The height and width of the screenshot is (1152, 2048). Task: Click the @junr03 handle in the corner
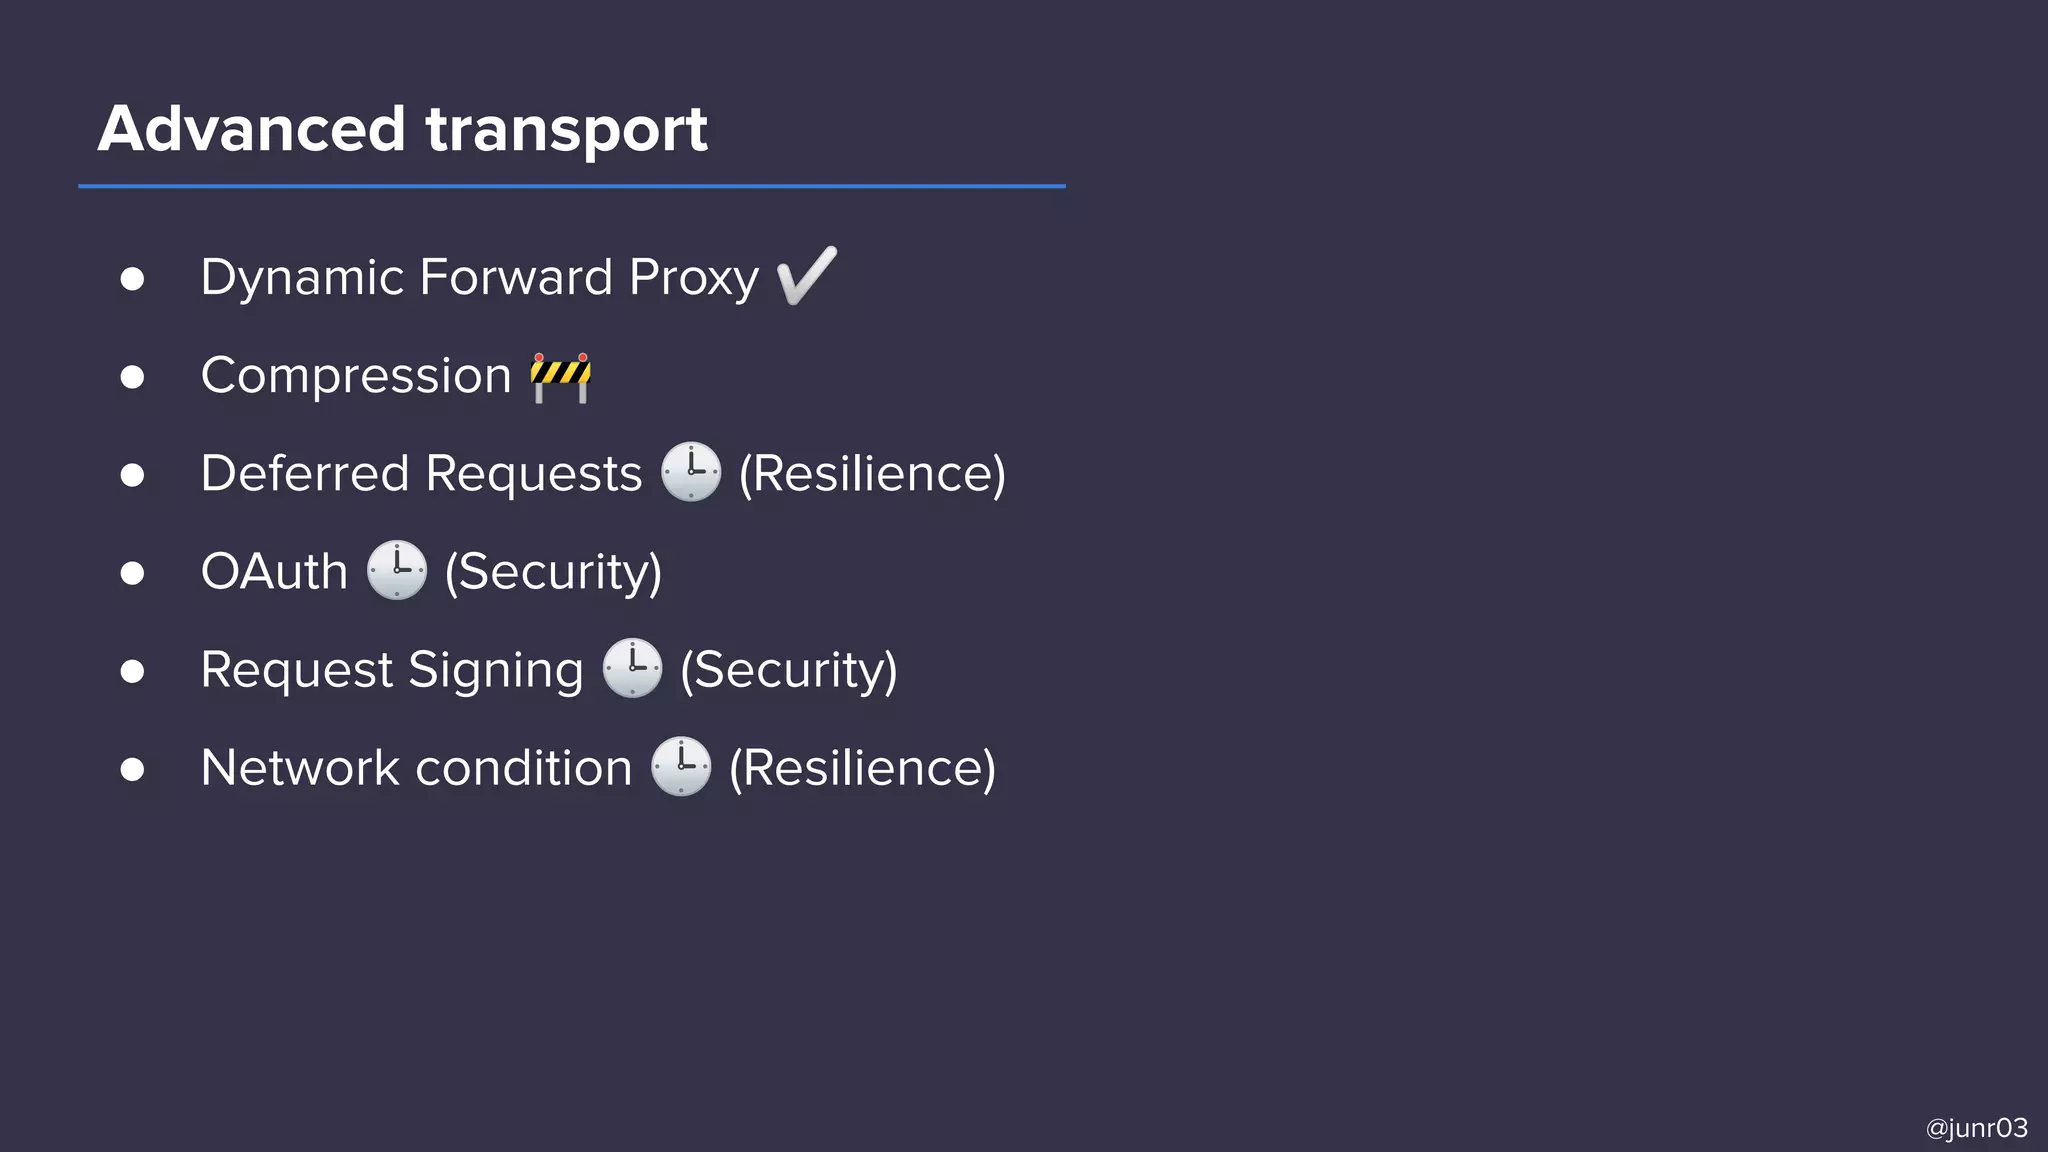pyautogui.click(x=1976, y=1128)
